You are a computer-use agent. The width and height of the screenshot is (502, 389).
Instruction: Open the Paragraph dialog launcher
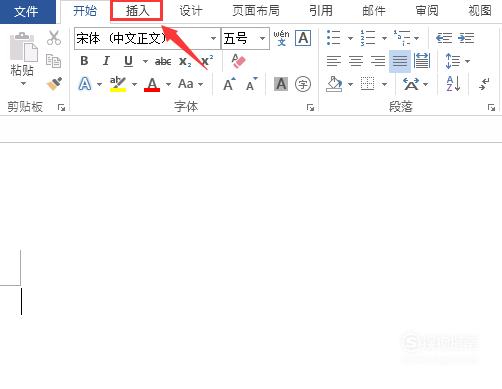491,107
